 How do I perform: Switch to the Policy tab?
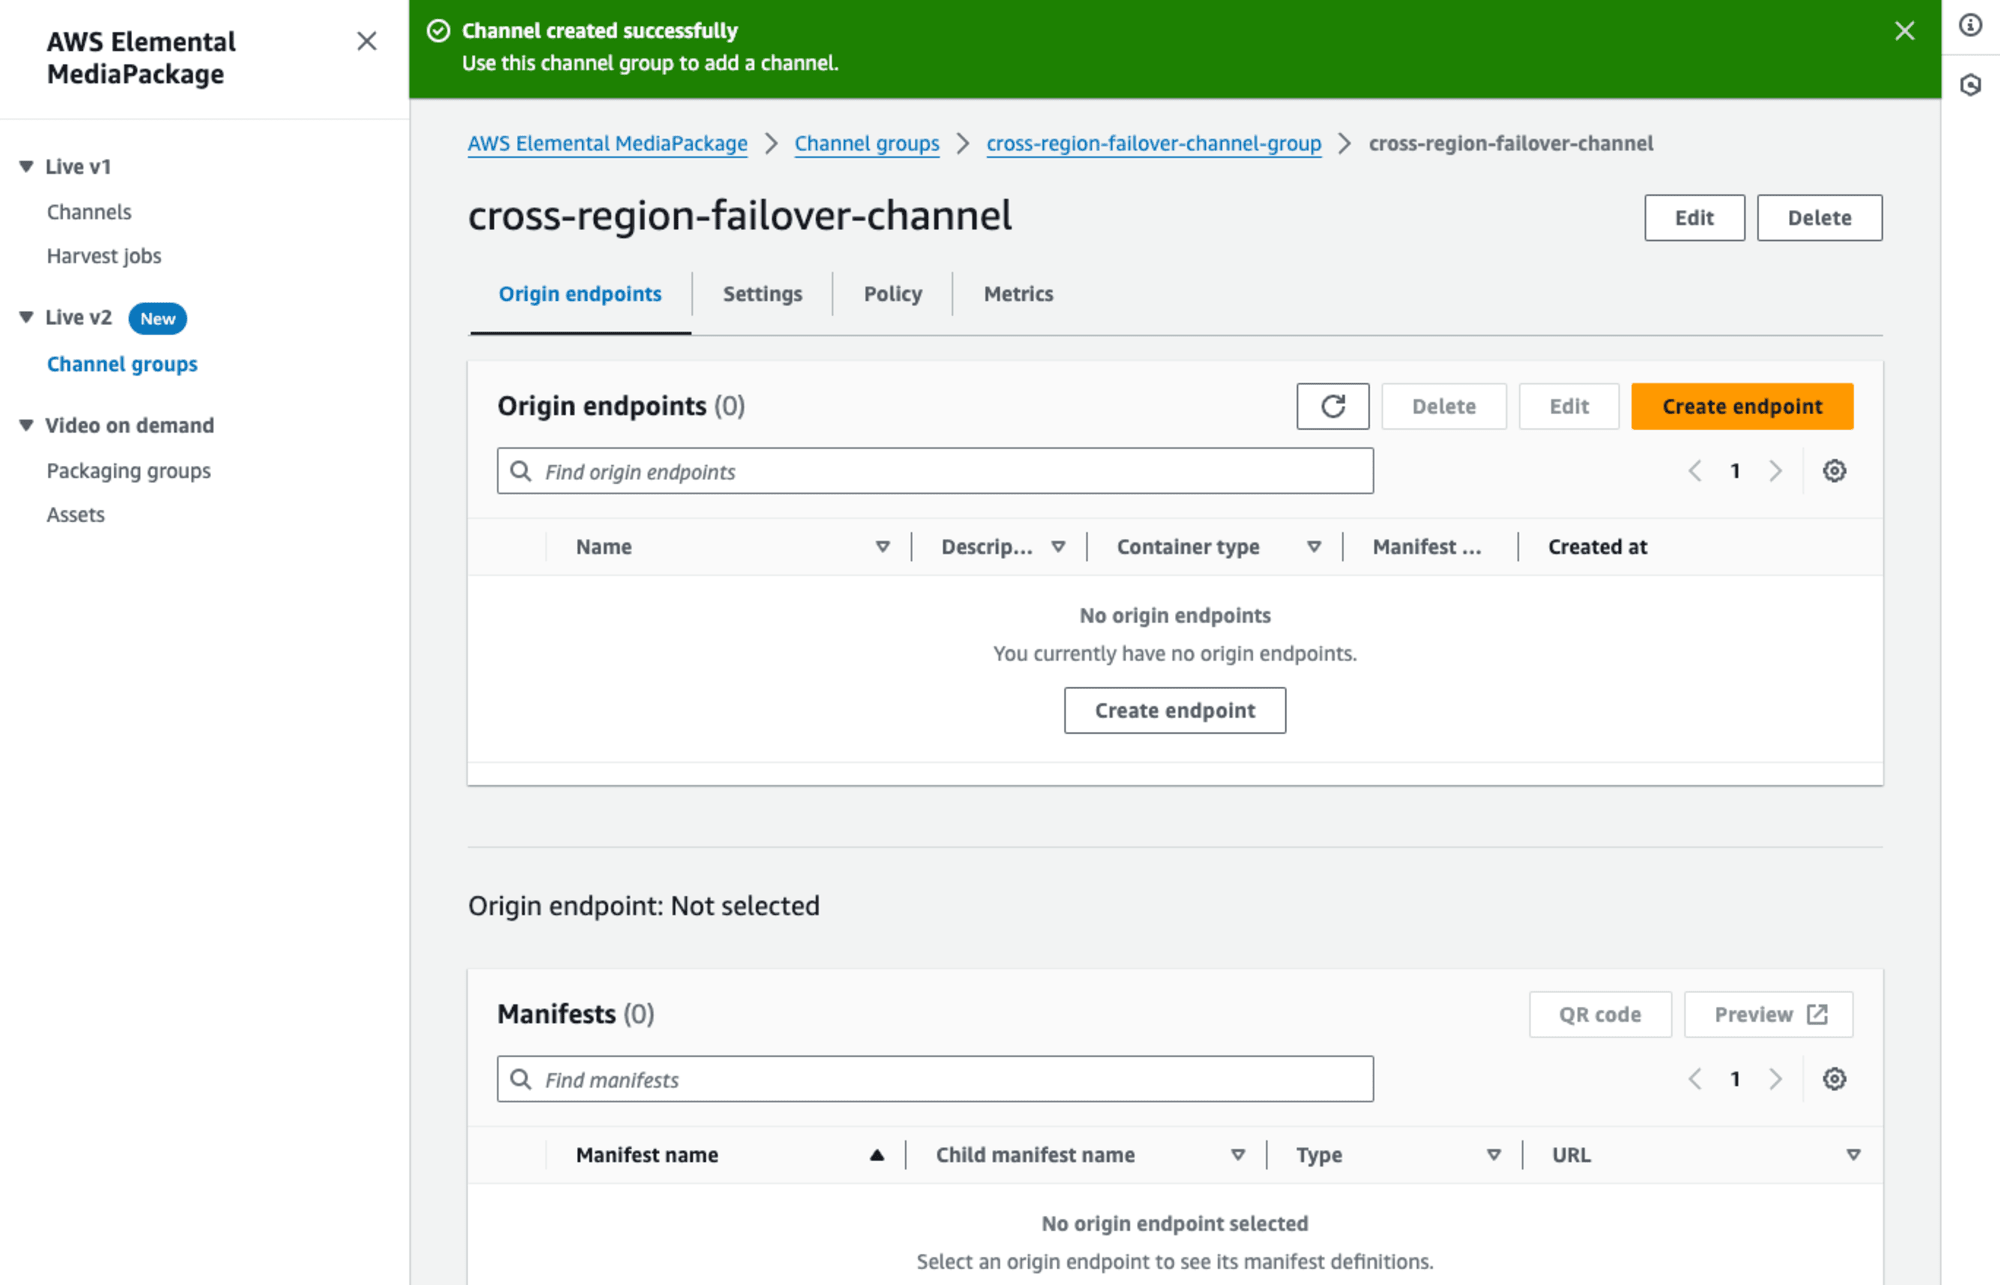point(891,293)
